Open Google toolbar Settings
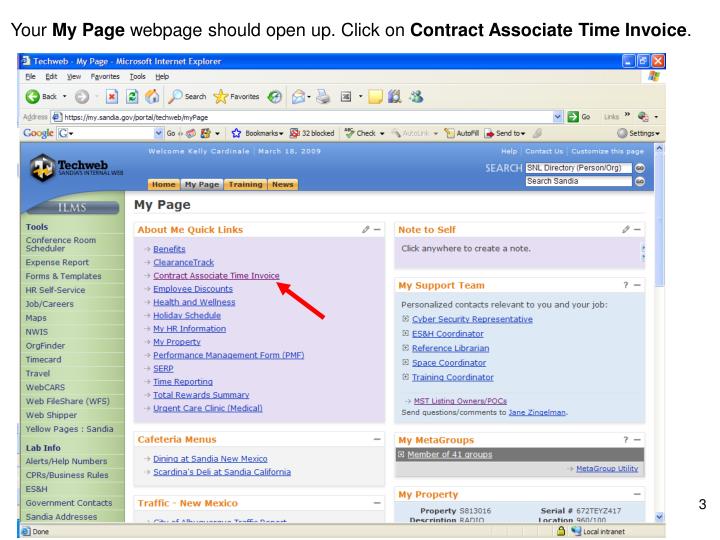This screenshot has height=540, width=720. click(x=638, y=133)
